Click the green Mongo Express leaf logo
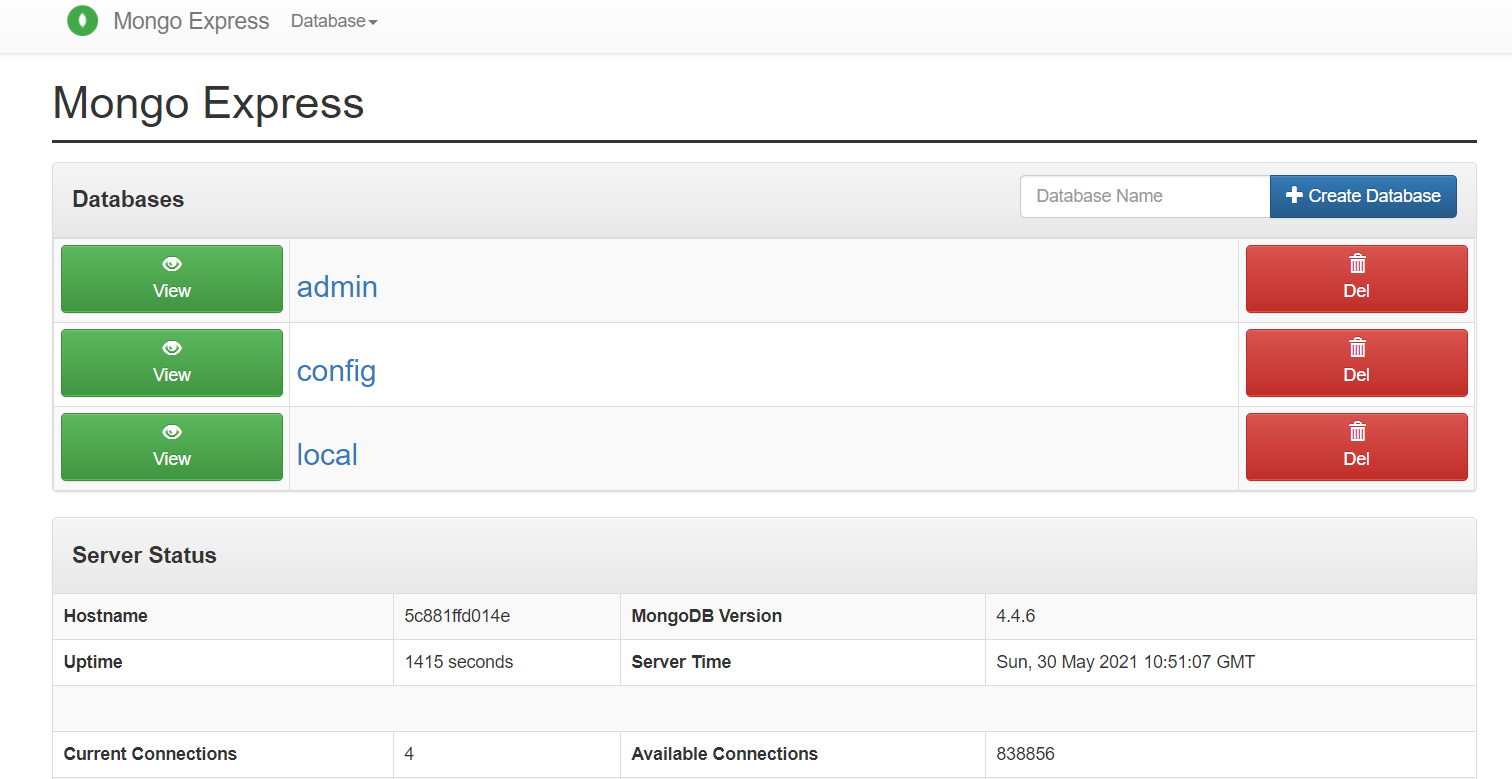The image size is (1512, 779). click(82, 20)
